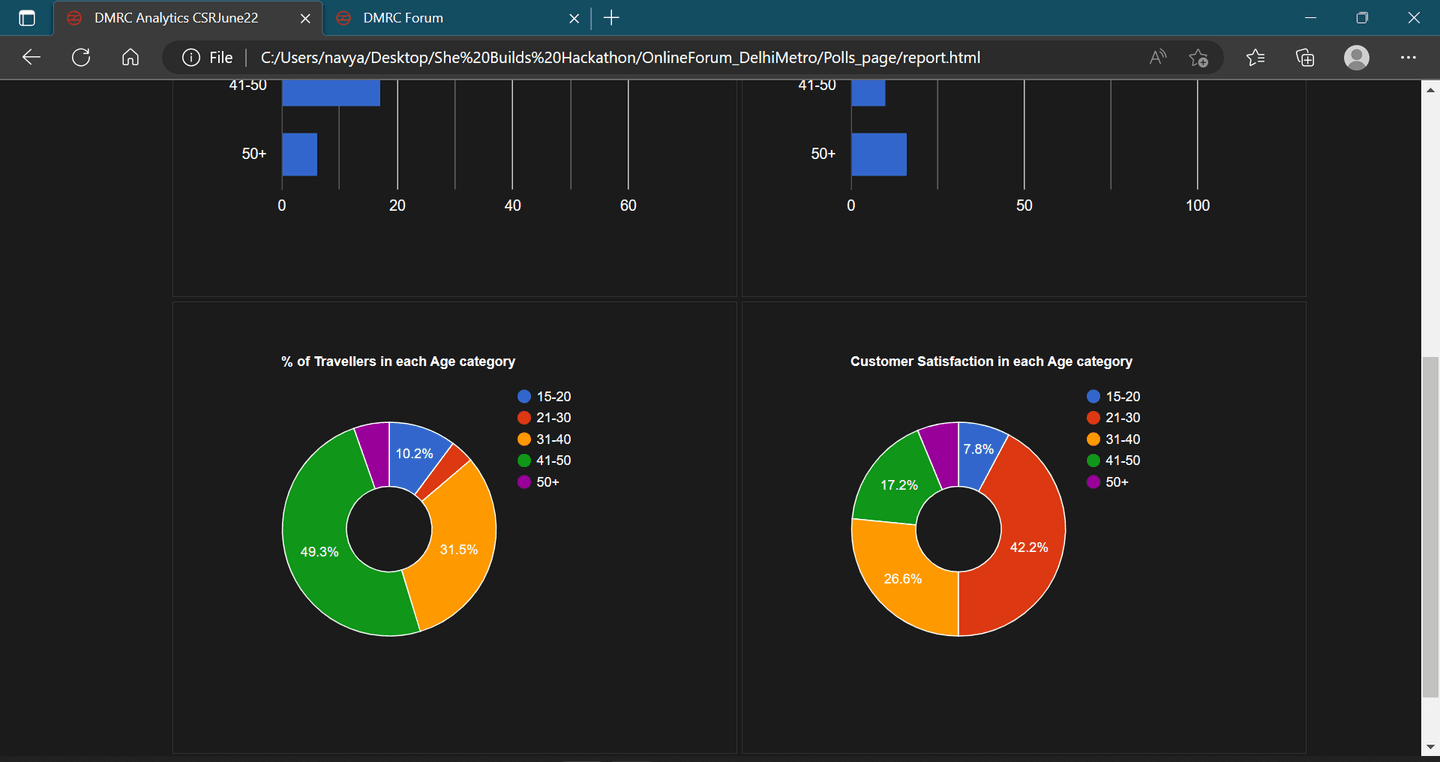Open the Collections panel
The width and height of the screenshot is (1440, 762).
point(1305,58)
